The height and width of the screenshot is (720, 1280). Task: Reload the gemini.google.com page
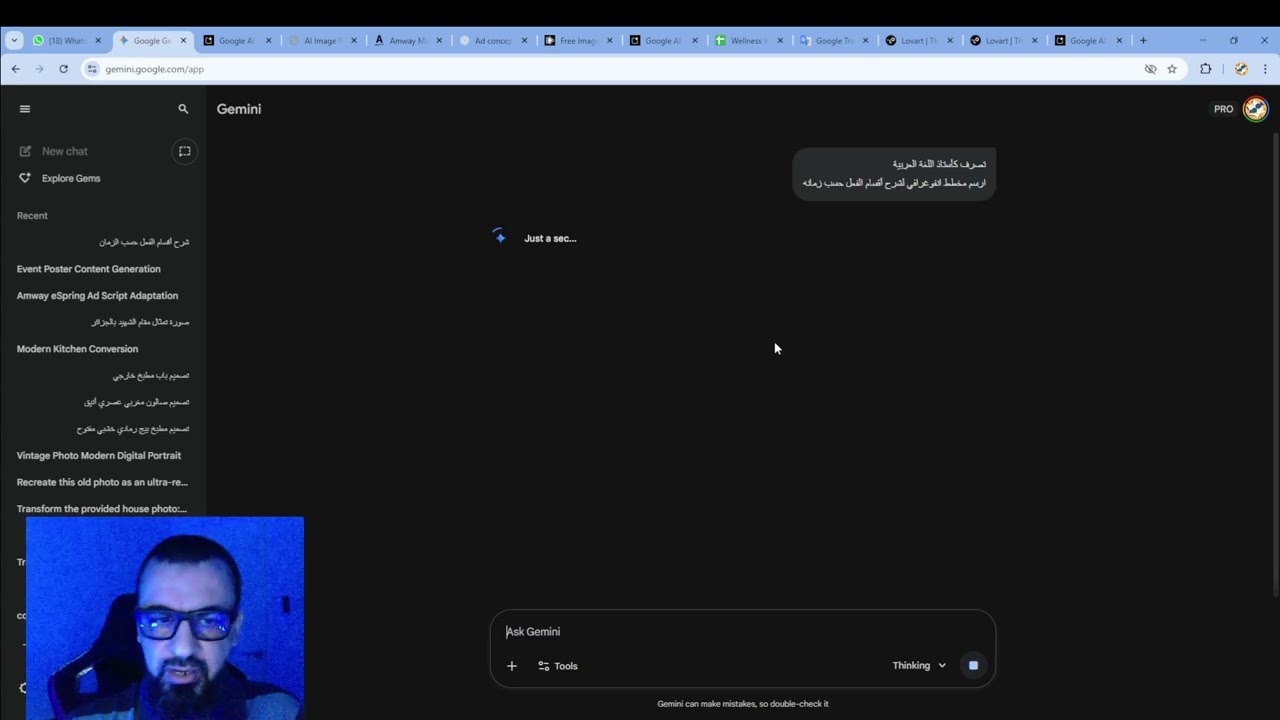(x=63, y=69)
